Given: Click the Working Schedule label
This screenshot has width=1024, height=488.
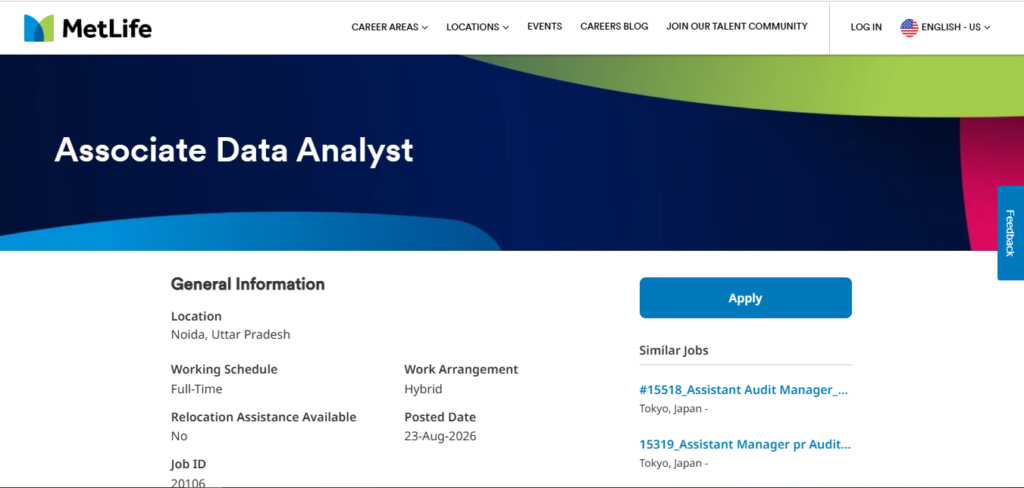Looking at the screenshot, I should tap(224, 369).
